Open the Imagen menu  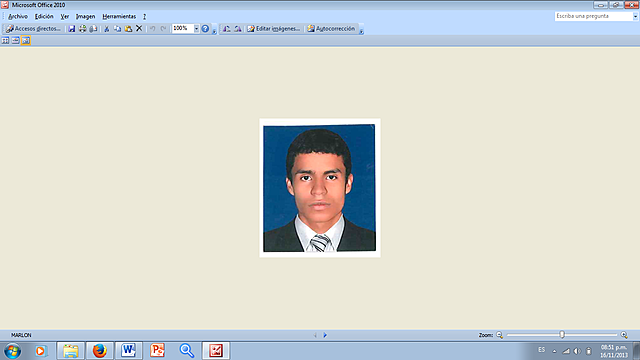click(x=85, y=16)
